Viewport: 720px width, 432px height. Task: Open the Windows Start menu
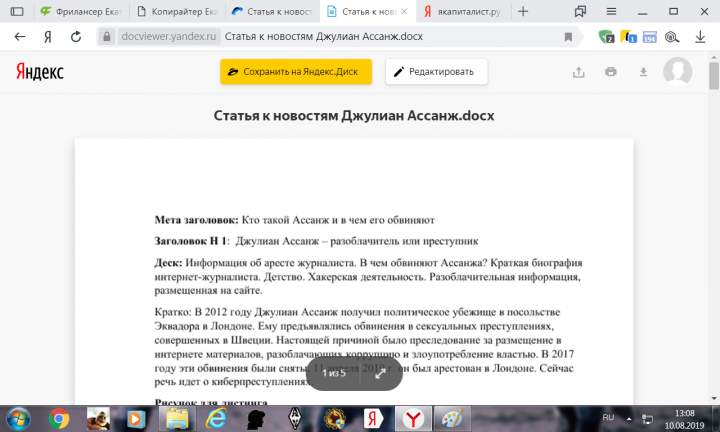point(17,419)
